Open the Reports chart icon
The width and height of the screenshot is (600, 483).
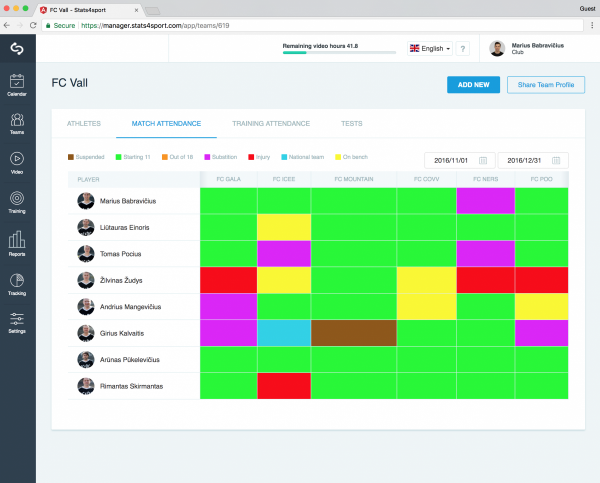[17, 243]
